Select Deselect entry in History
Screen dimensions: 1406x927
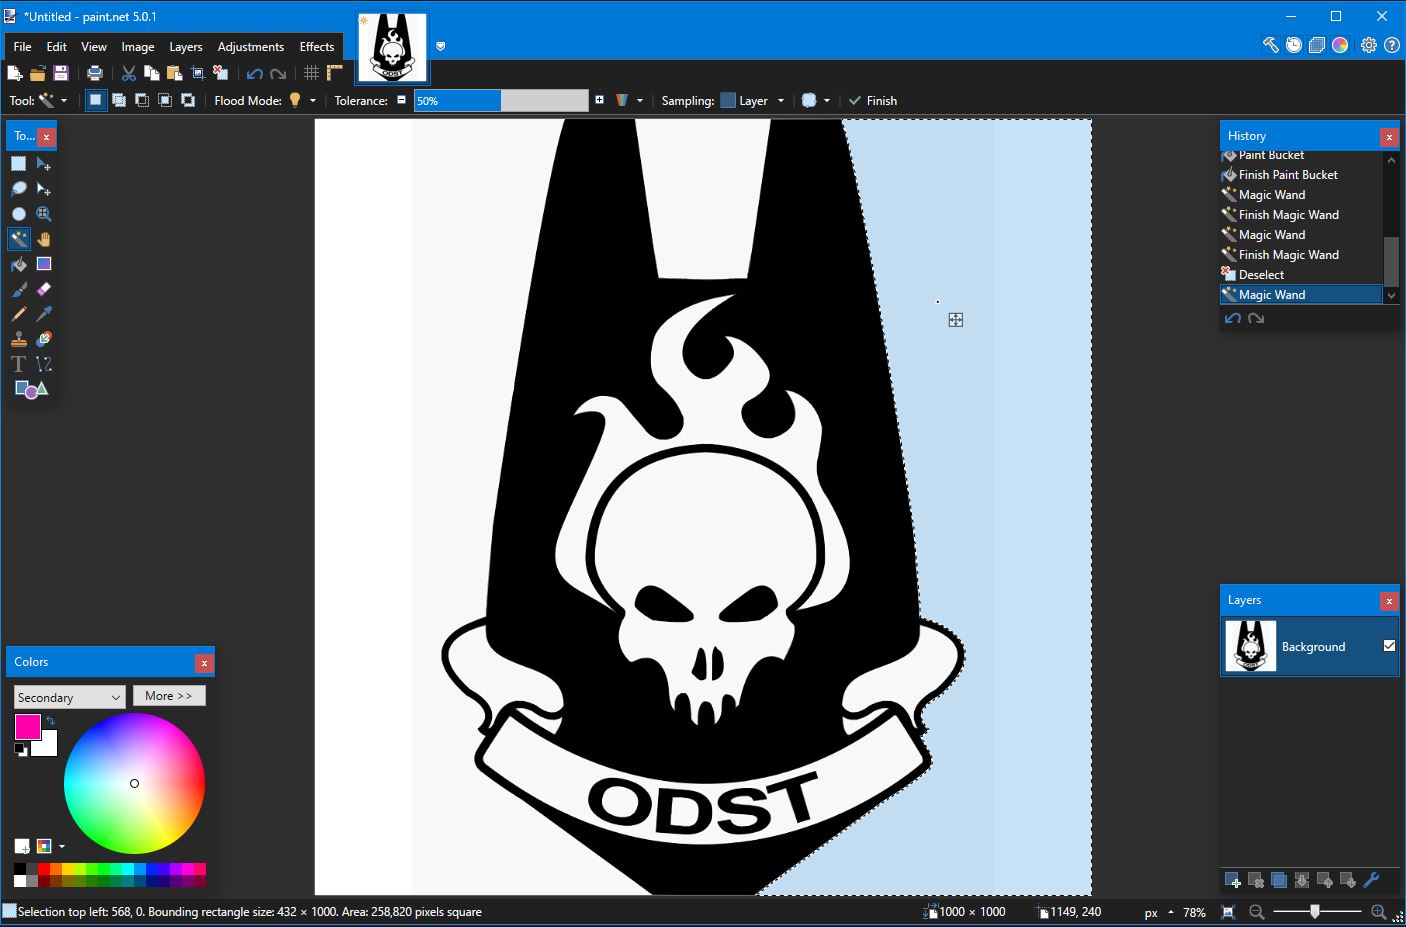click(x=1301, y=274)
